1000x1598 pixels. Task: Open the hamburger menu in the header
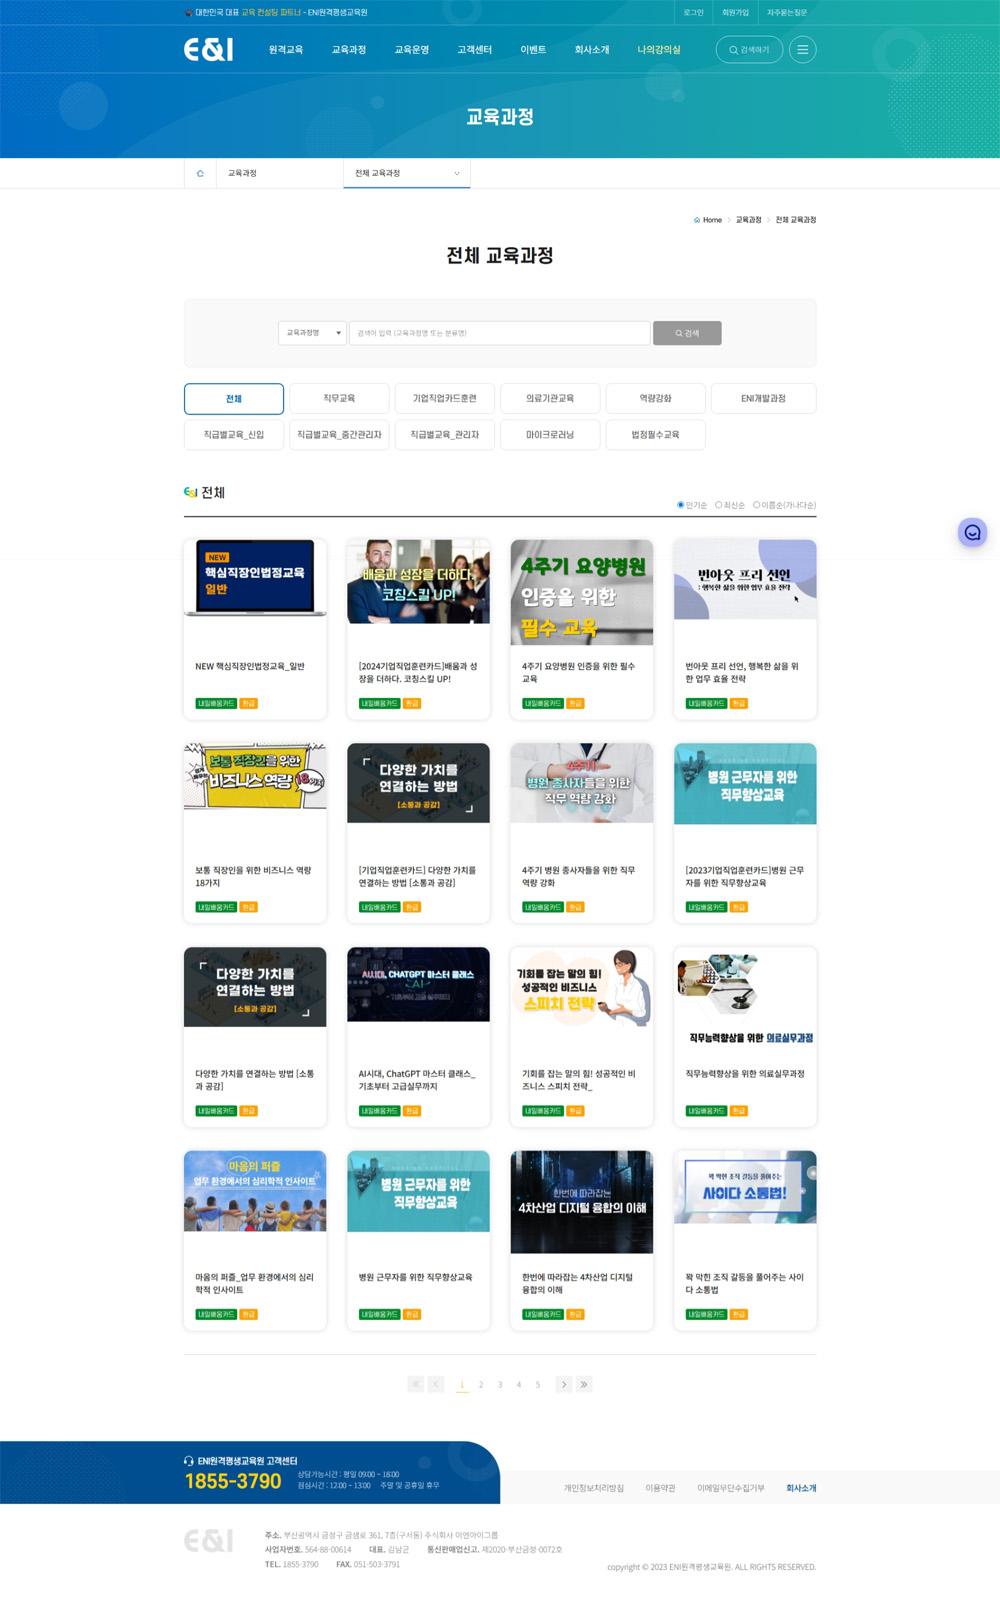pos(802,49)
